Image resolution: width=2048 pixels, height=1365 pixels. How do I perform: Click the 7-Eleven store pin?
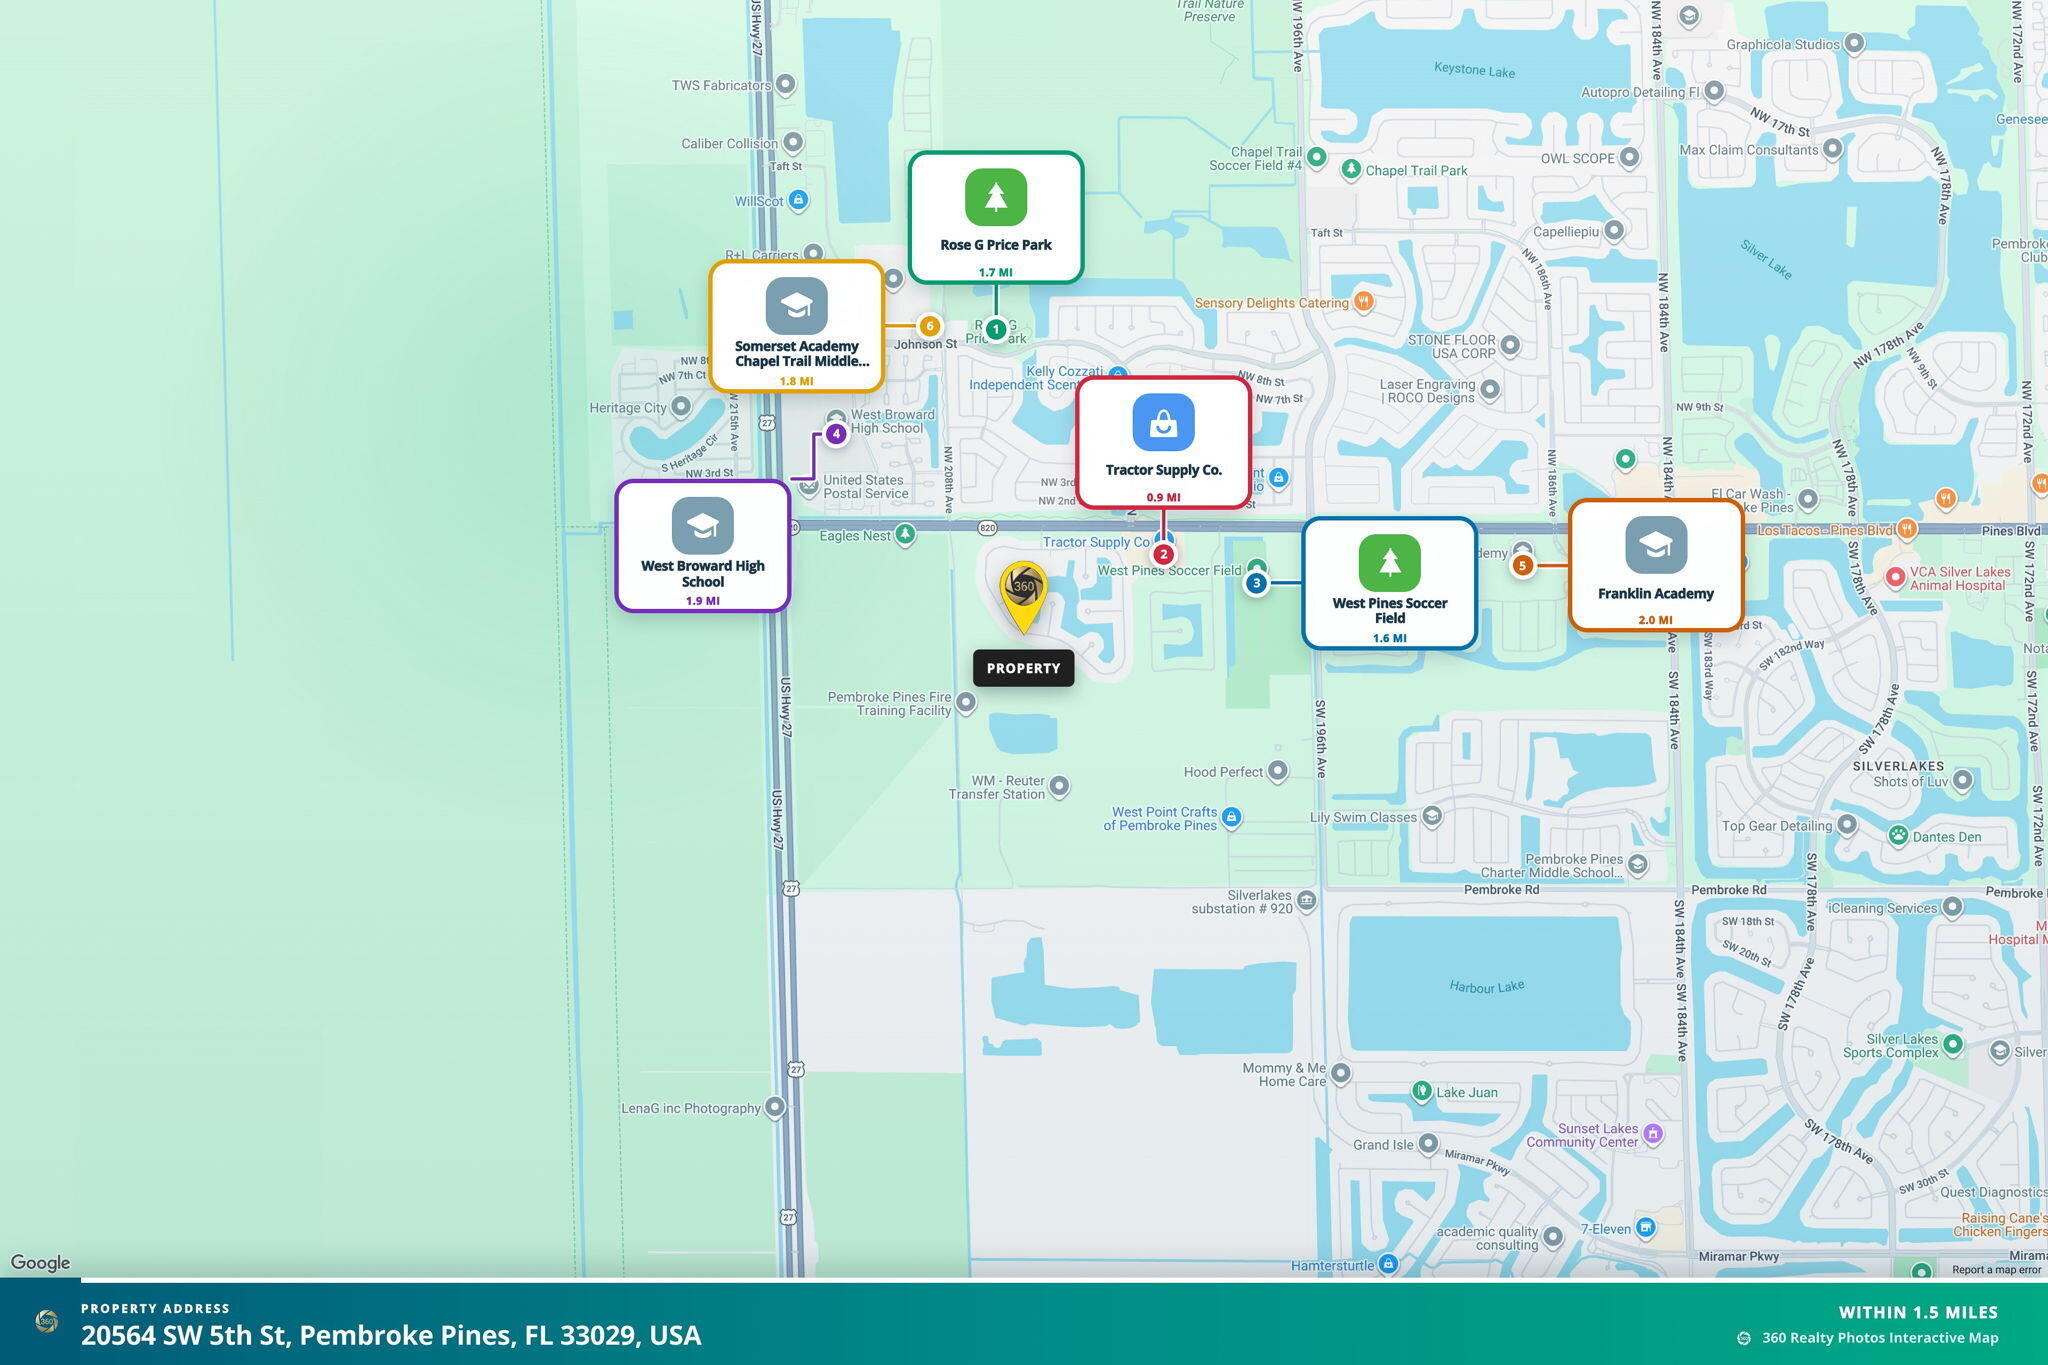(1646, 1227)
